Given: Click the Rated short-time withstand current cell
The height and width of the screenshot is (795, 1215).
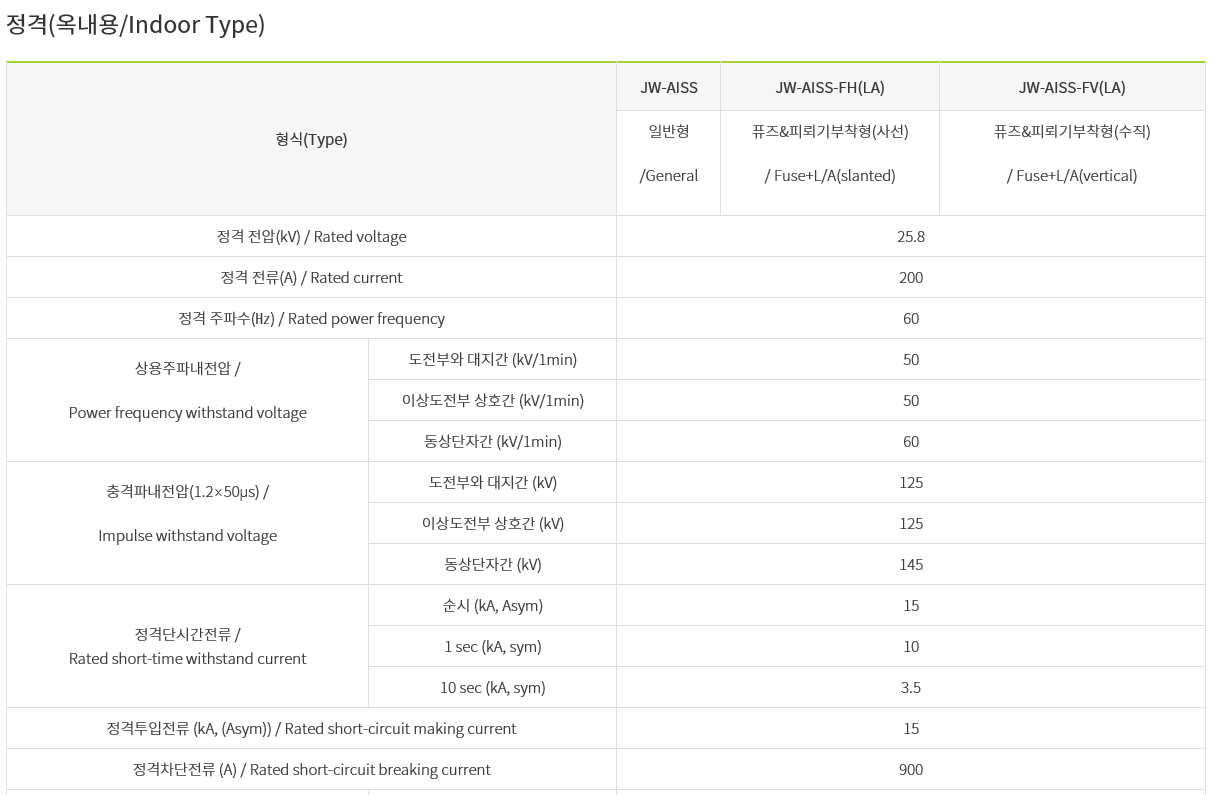Looking at the screenshot, I should [188, 647].
